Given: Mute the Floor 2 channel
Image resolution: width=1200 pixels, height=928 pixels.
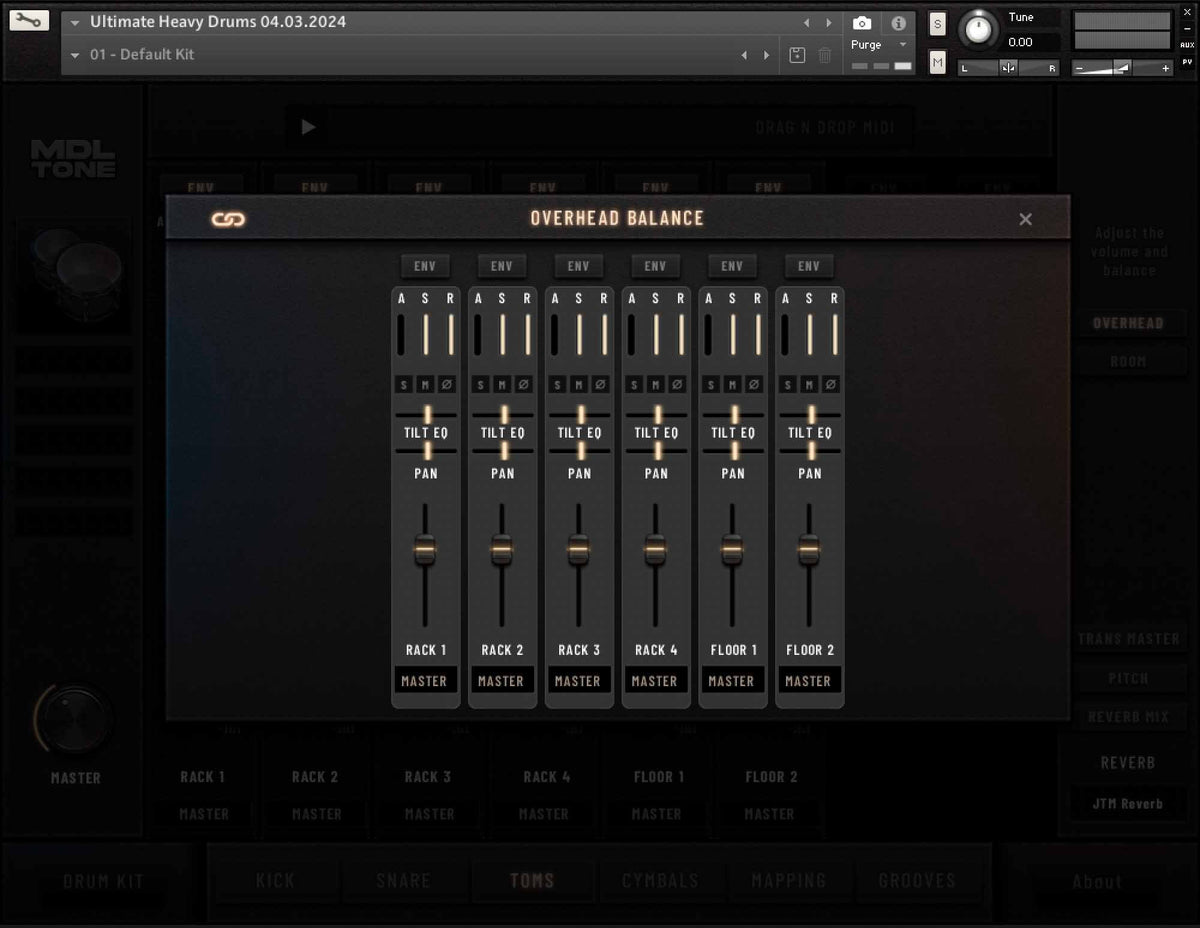Looking at the screenshot, I should point(809,384).
